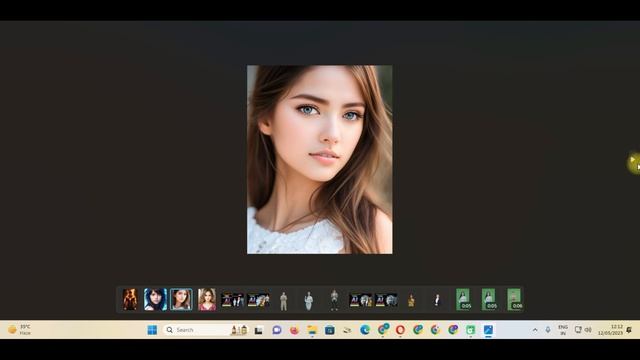Open Microsoft Edge from the taskbar
Viewport: 640px width, 360px height.
pyautogui.click(x=365, y=330)
